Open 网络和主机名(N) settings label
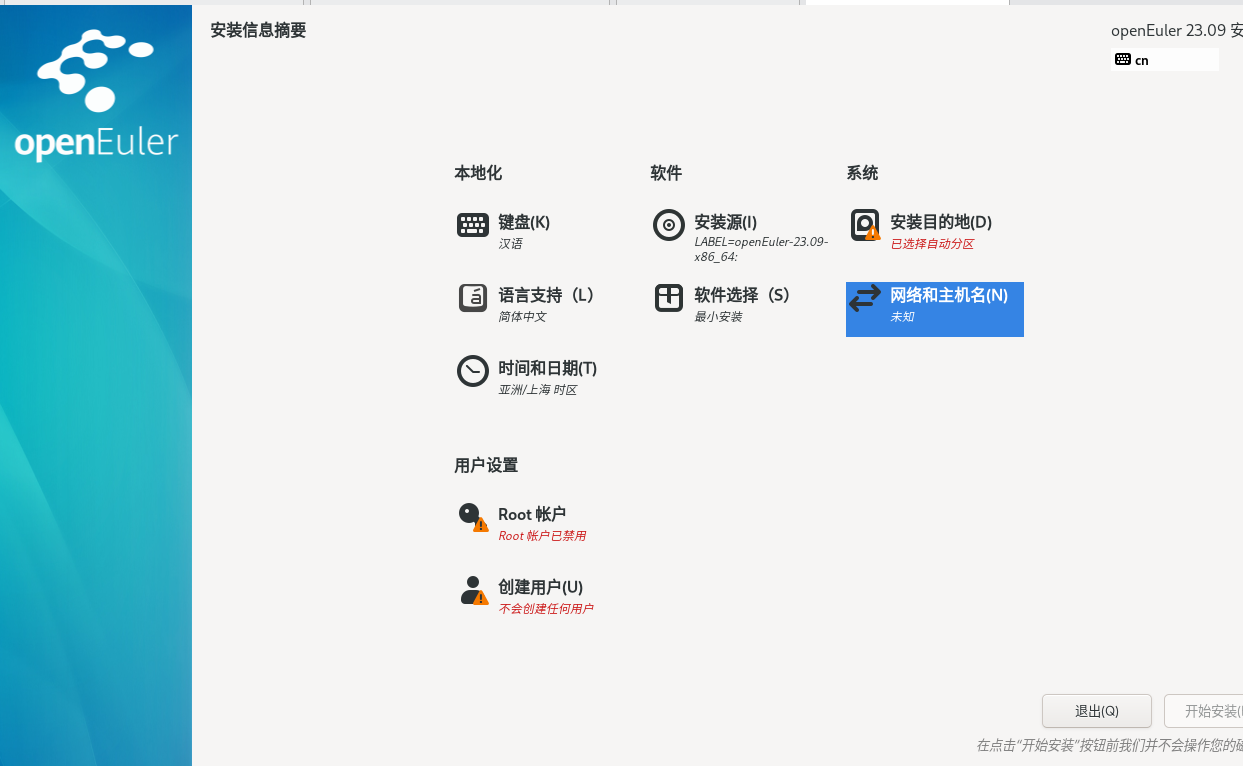This screenshot has height=766, width=1243. pos(949,295)
